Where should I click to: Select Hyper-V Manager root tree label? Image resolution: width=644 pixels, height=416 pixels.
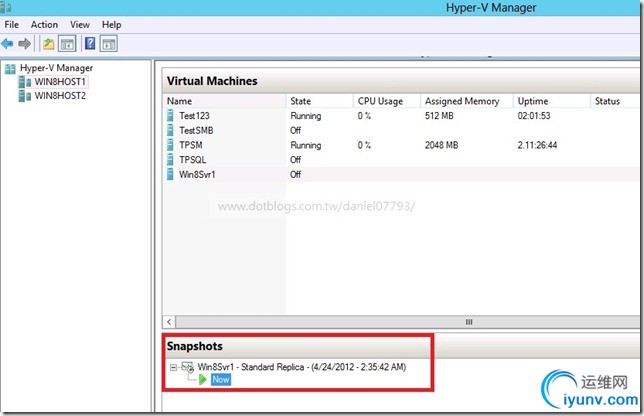[56, 68]
